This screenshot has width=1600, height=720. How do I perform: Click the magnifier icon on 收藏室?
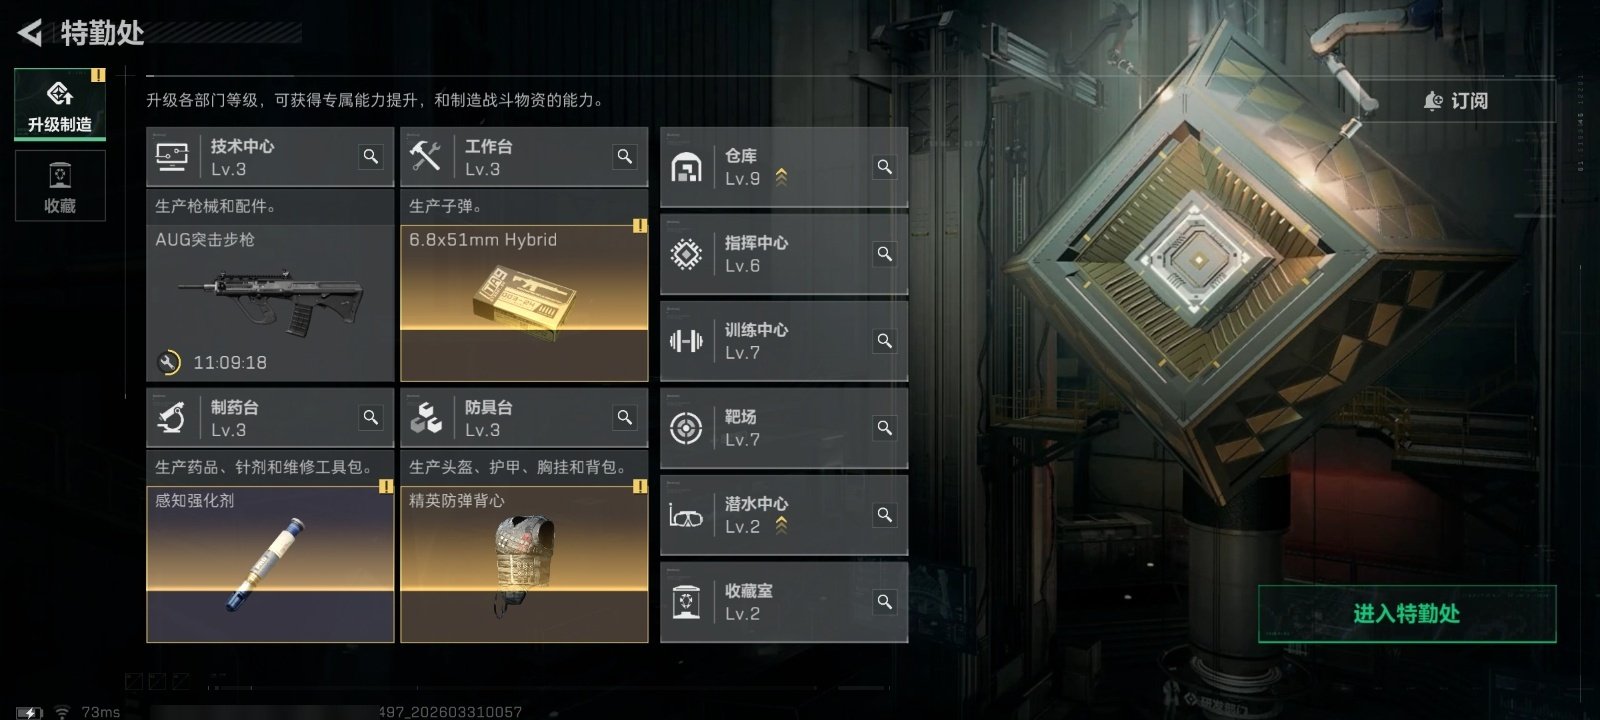point(885,602)
